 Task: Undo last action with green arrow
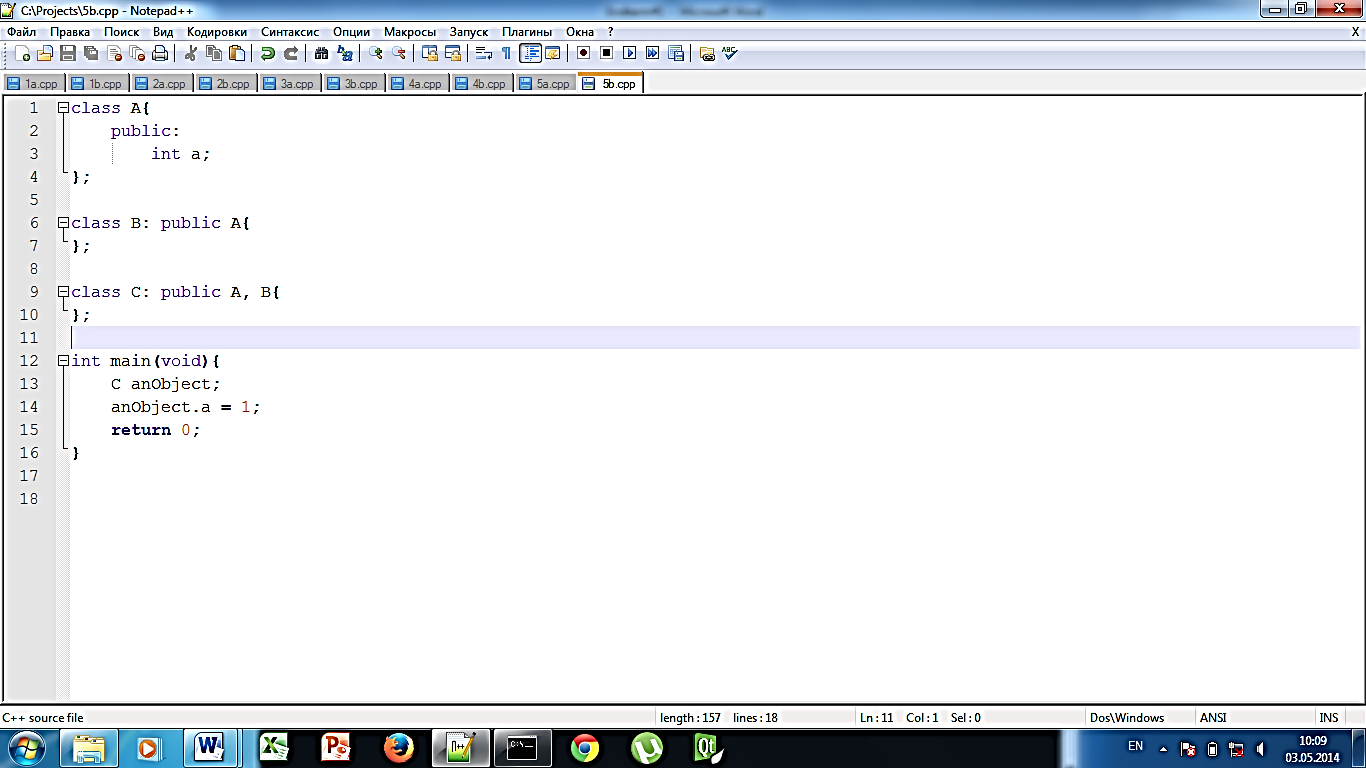pos(268,54)
